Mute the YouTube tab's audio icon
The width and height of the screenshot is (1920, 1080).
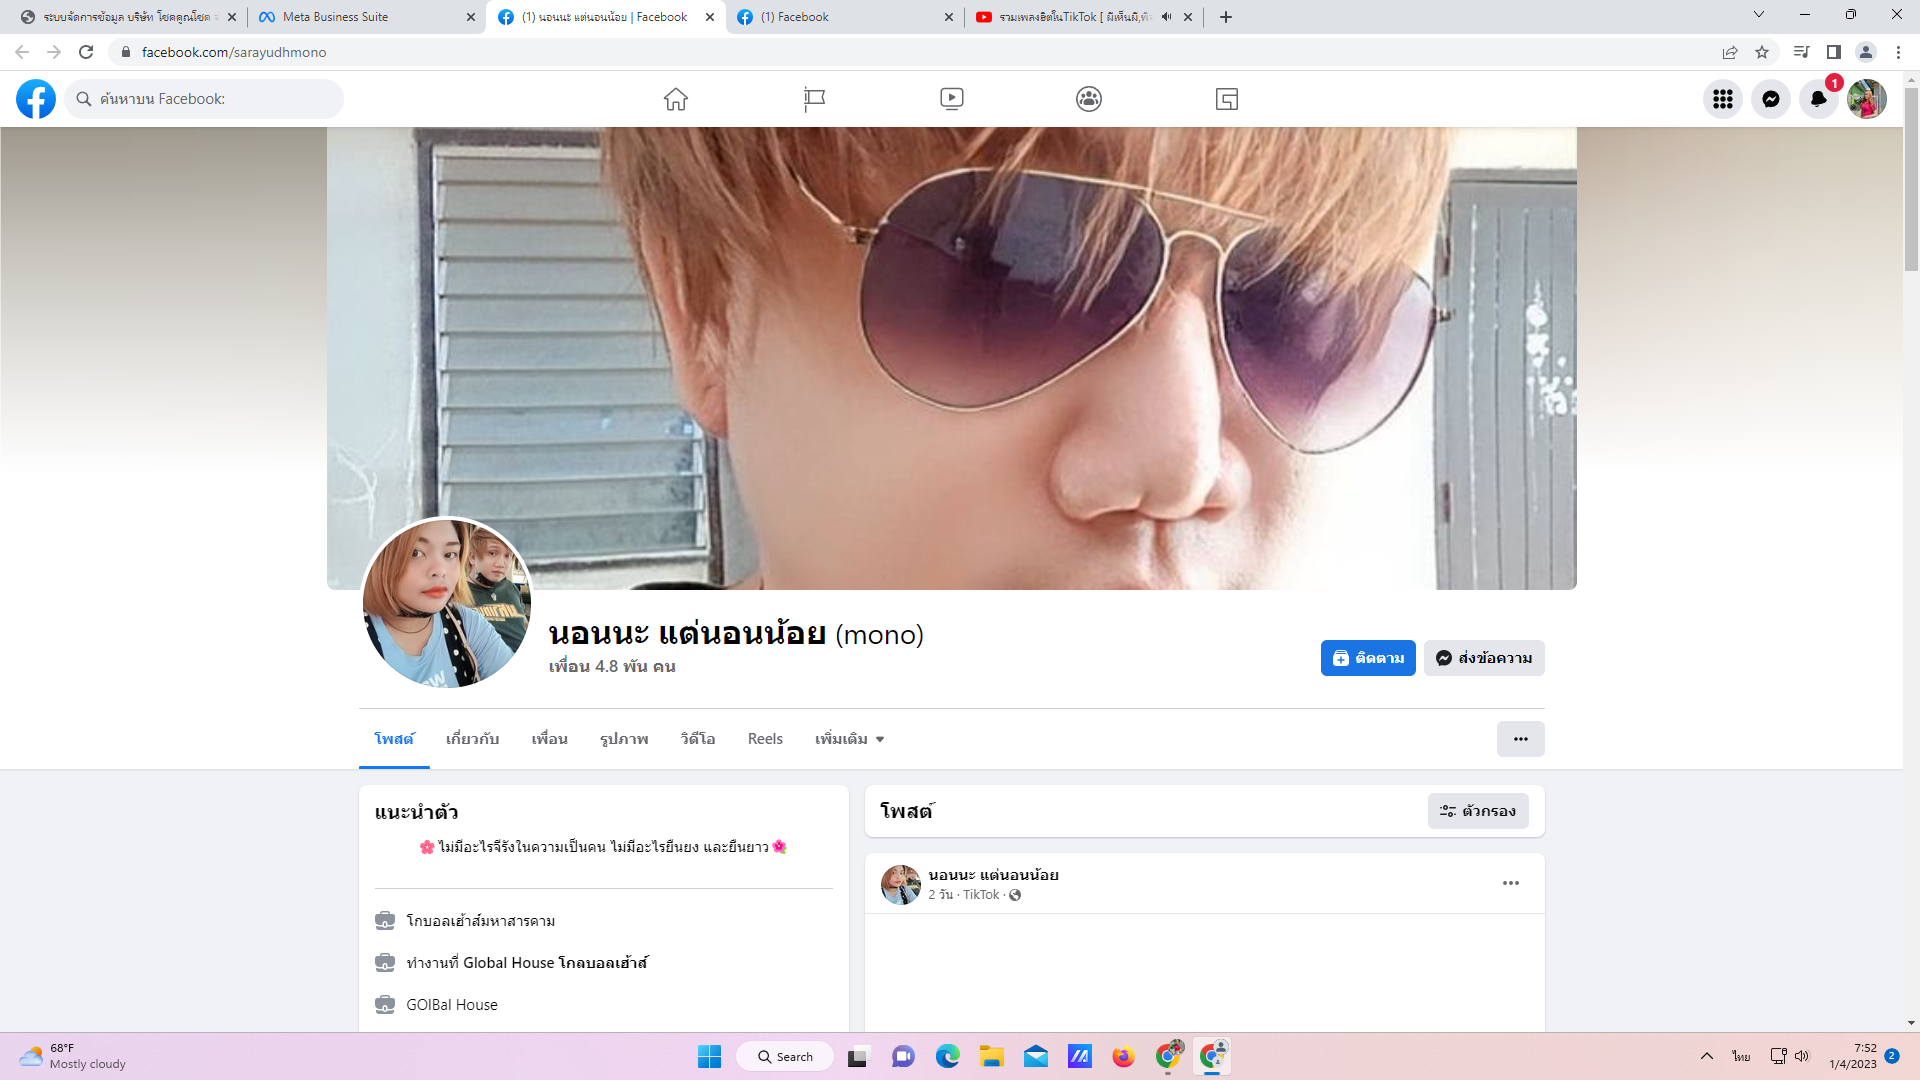click(x=1166, y=17)
